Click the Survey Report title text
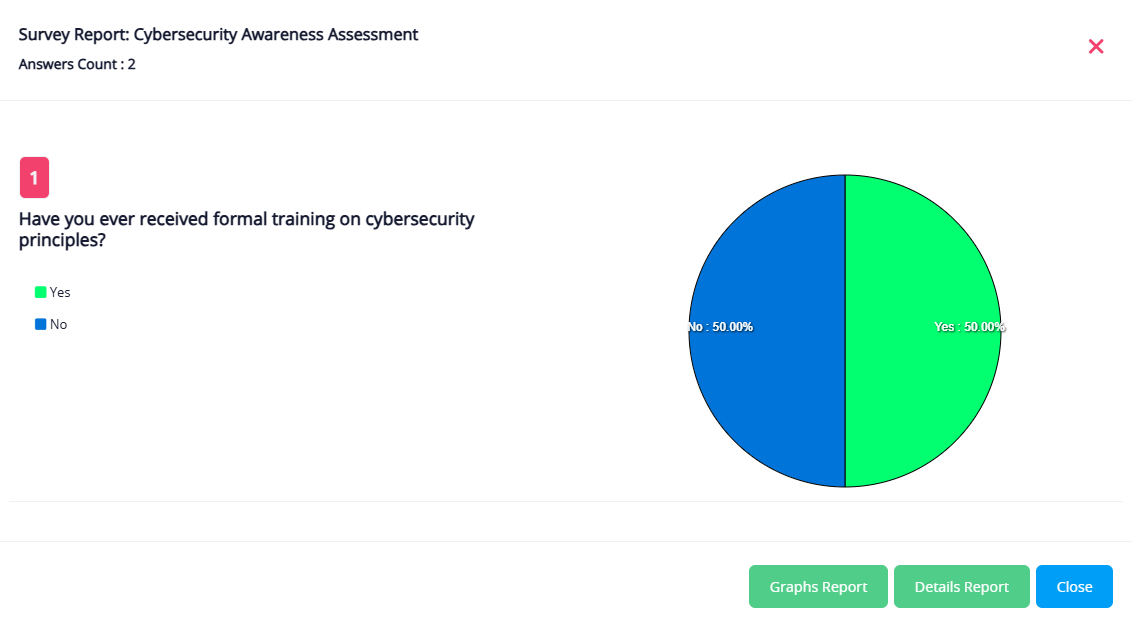The width and height of the screenshot is (1132, 627). click(x=218, y=35)
